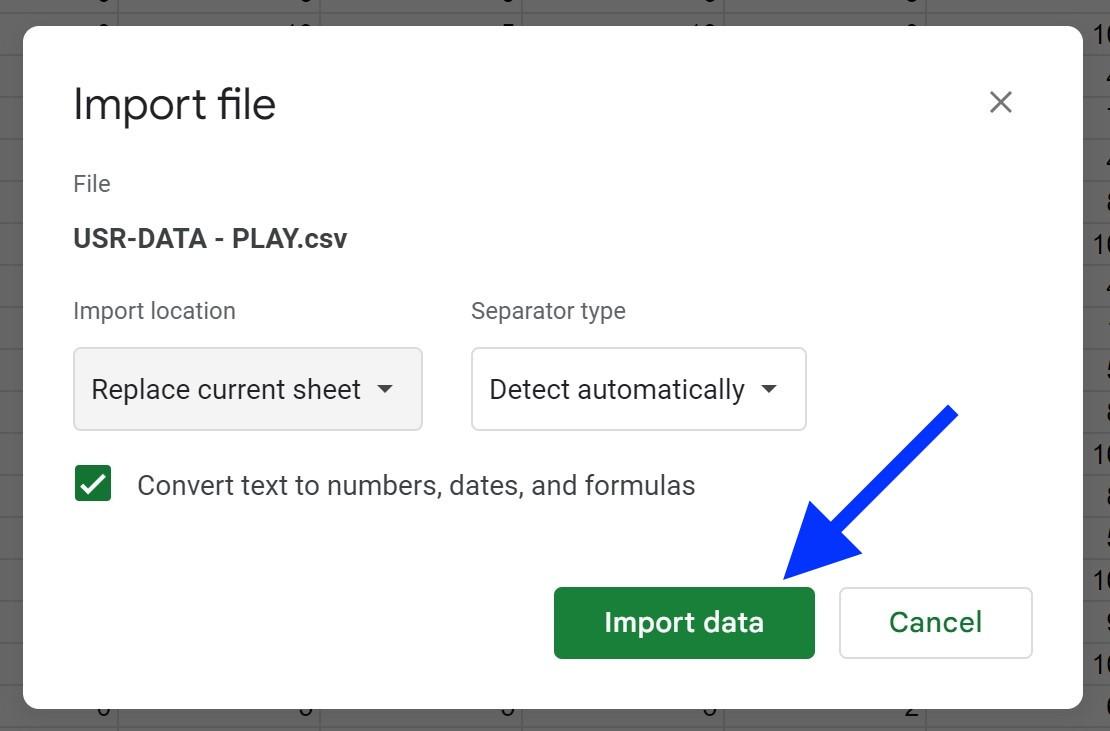1110x731 pixels.
Task: Close the Import file dialog
Action: [1000, 102]
